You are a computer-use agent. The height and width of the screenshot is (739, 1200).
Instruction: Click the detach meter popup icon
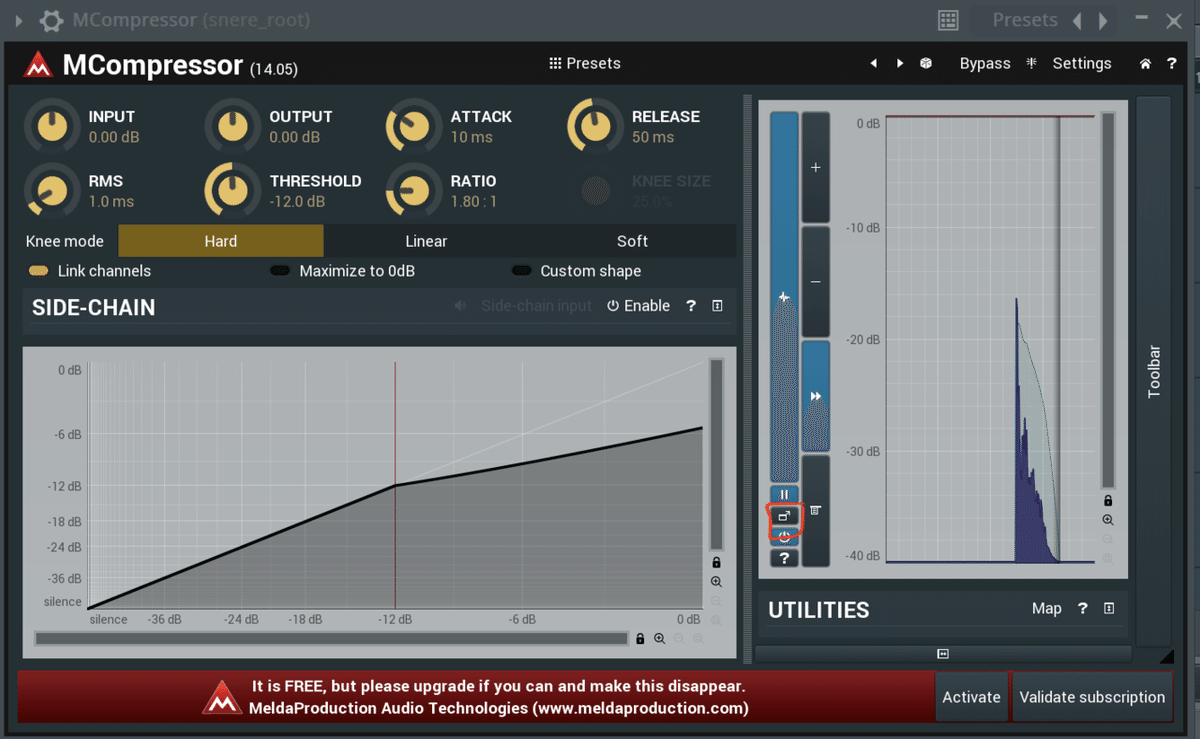point(784,516)
